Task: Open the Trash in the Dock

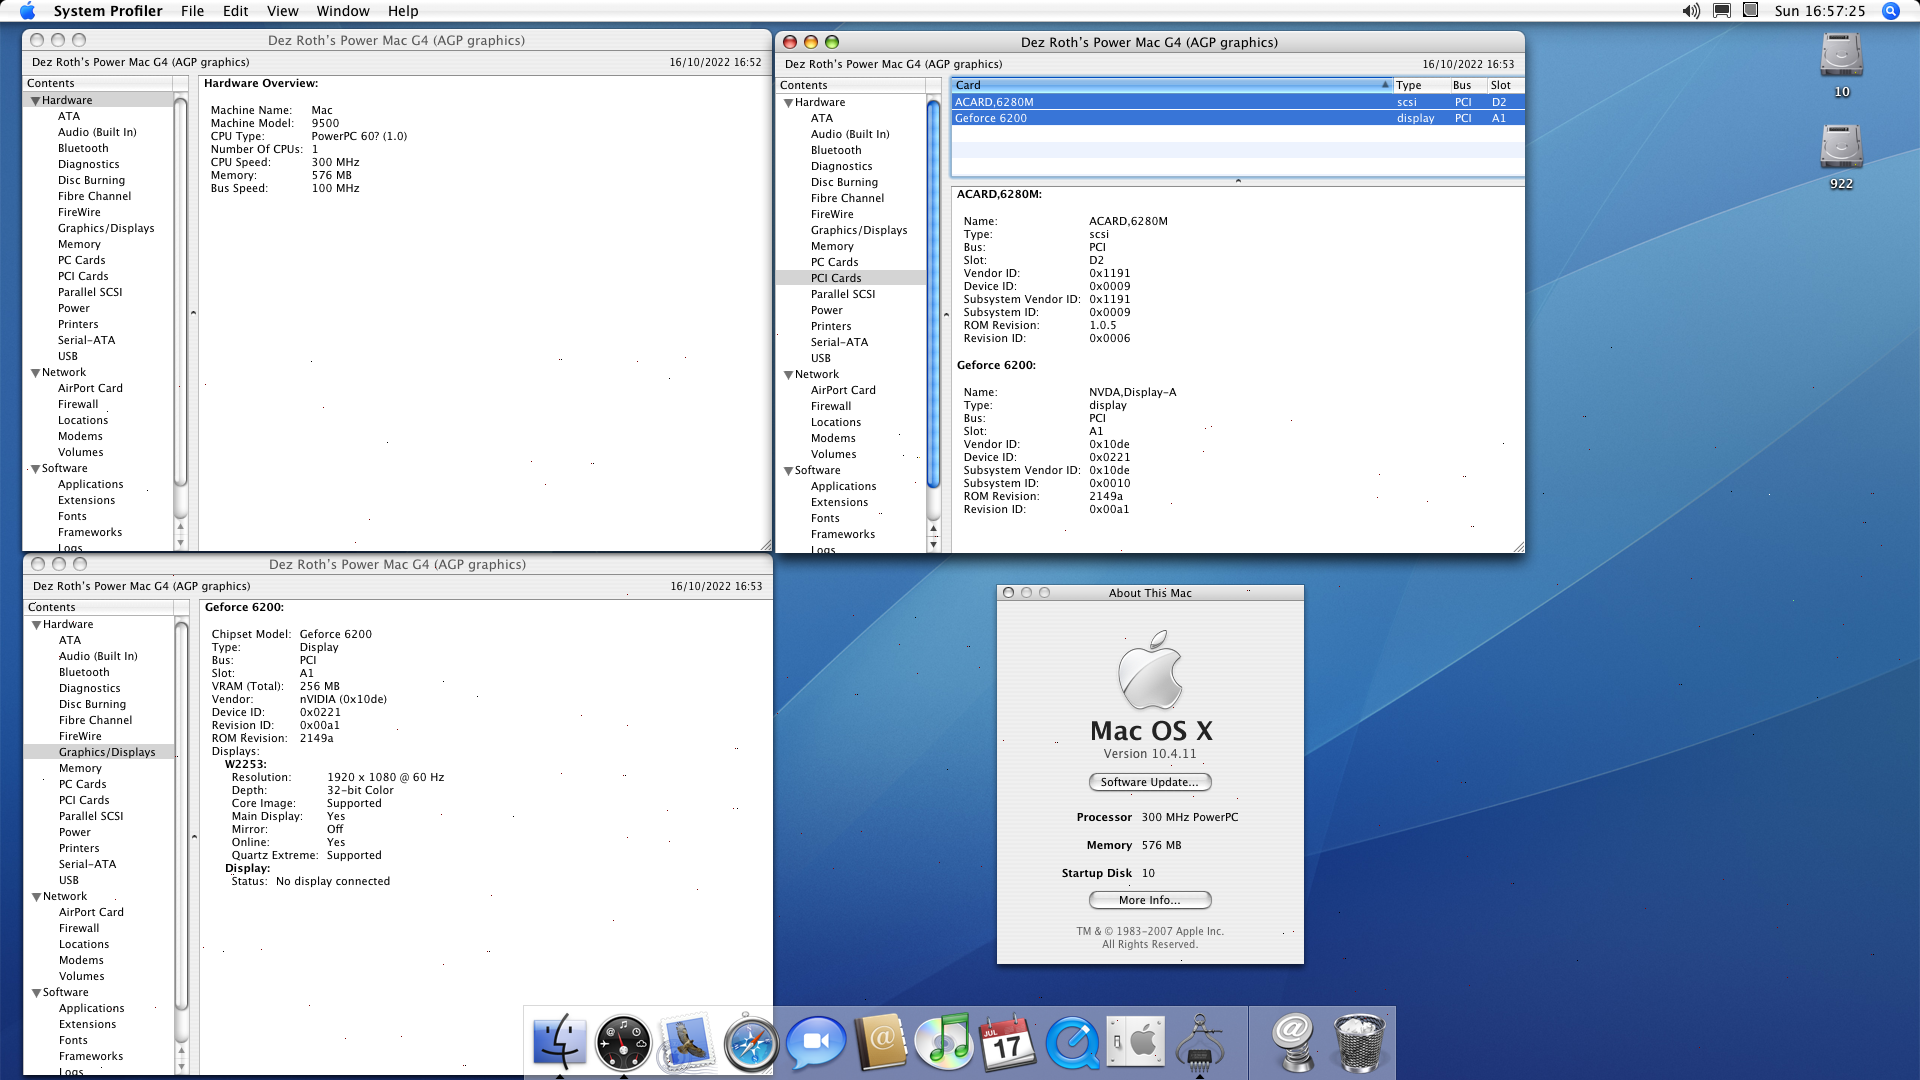Action: pyautogui.click(x=1359, y=1042)
